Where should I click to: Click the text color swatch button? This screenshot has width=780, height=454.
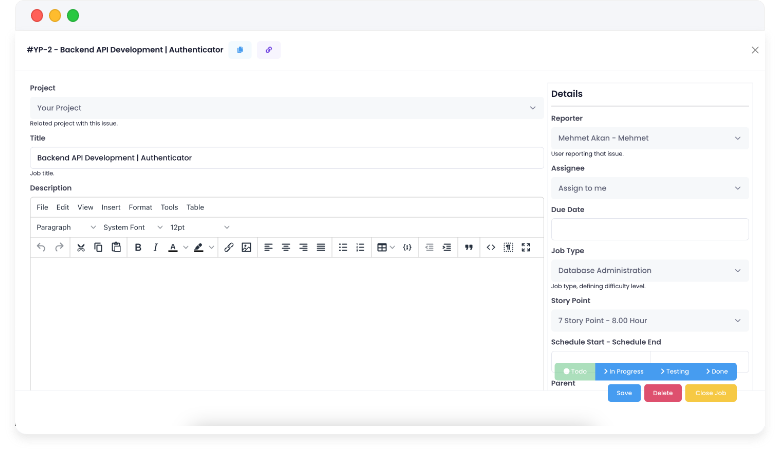(x=173, y=247)
